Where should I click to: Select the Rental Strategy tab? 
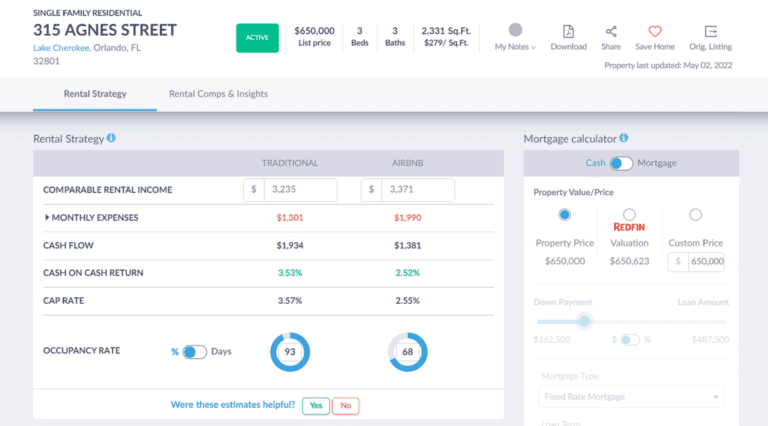[x=95, y=94]
